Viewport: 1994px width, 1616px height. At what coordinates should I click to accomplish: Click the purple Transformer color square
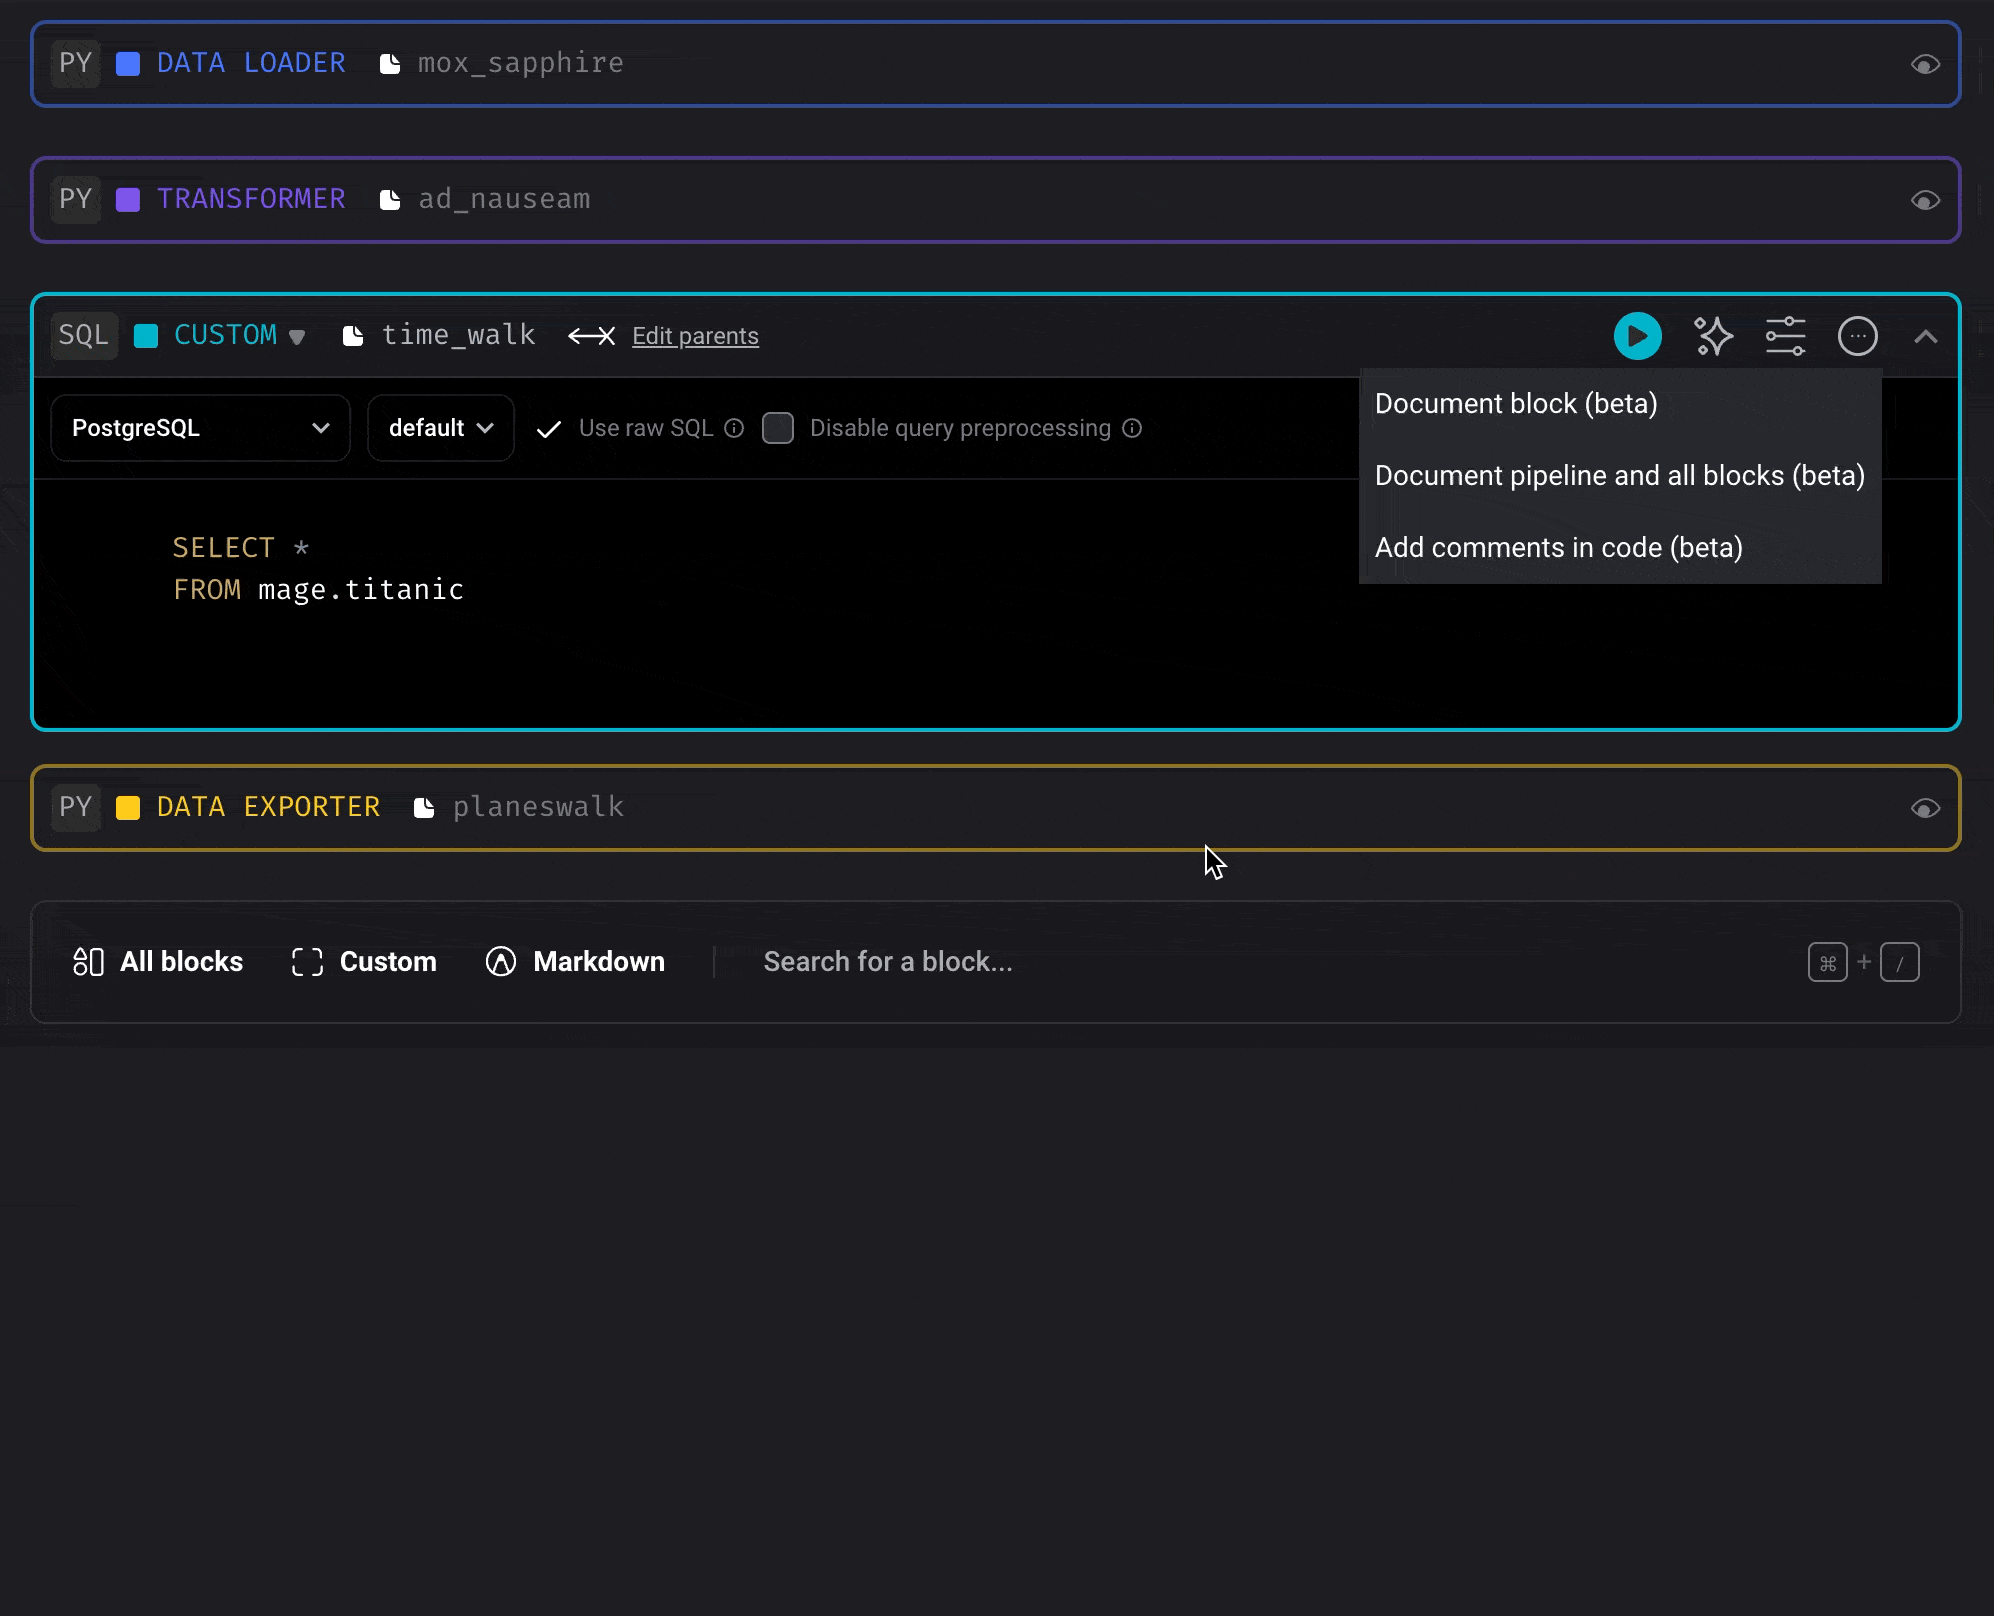coord(128,200)
